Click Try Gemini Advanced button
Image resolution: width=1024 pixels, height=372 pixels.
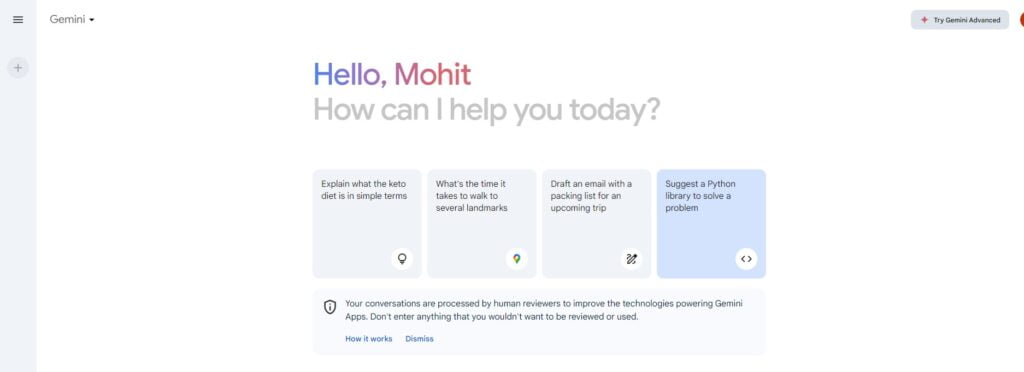tap(960, 20)
